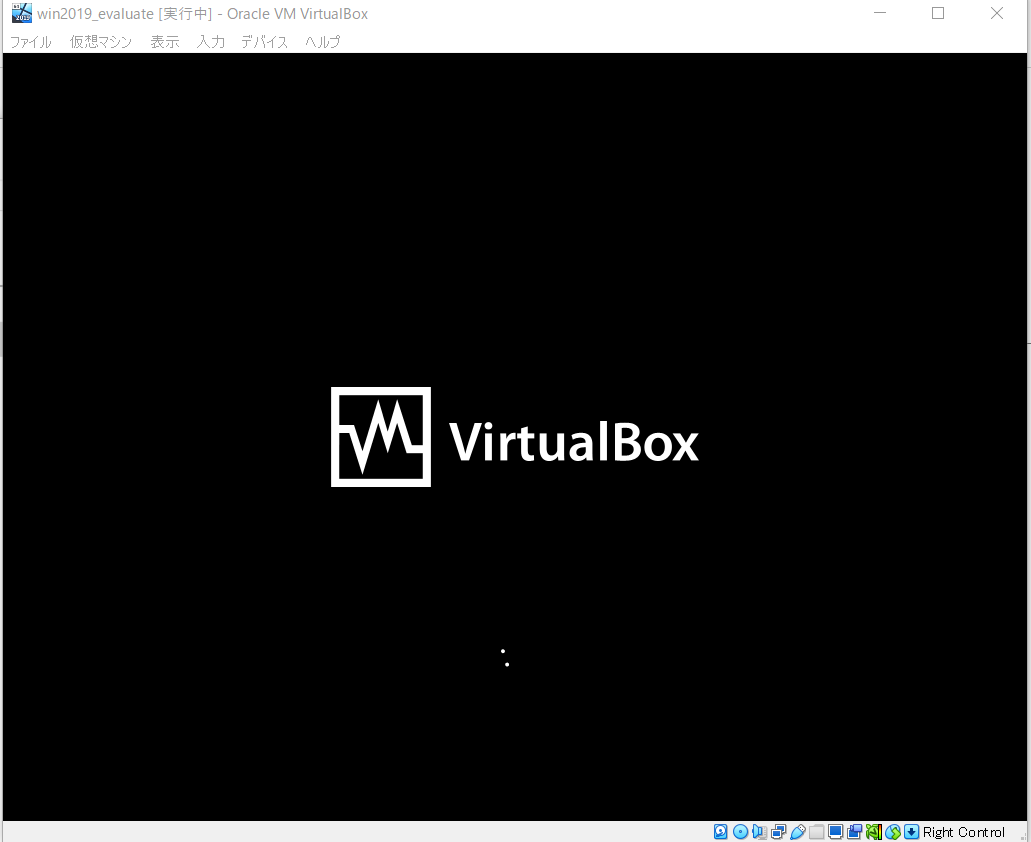Viewport: 1031px width, 842px height.
Task: Open the ファイル menu
Action: 30,42
